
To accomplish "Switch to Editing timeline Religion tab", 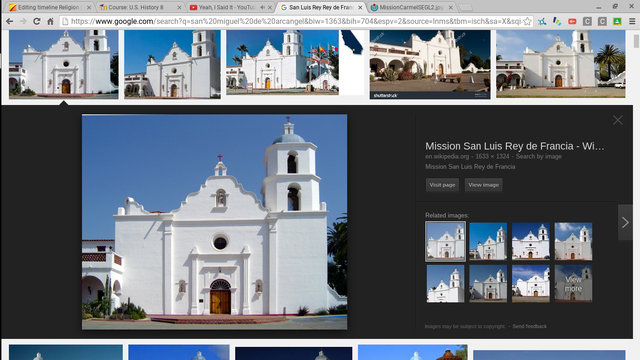I will click(48, 7).
